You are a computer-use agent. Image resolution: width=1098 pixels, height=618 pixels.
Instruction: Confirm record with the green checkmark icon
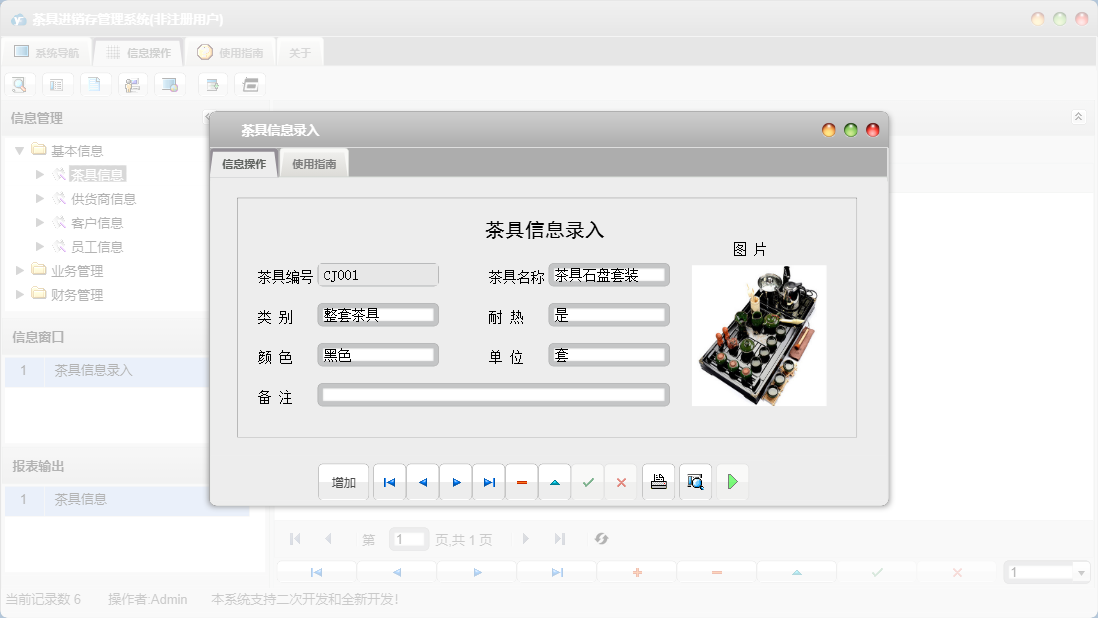pyautogui.click(x=588, y=482)
